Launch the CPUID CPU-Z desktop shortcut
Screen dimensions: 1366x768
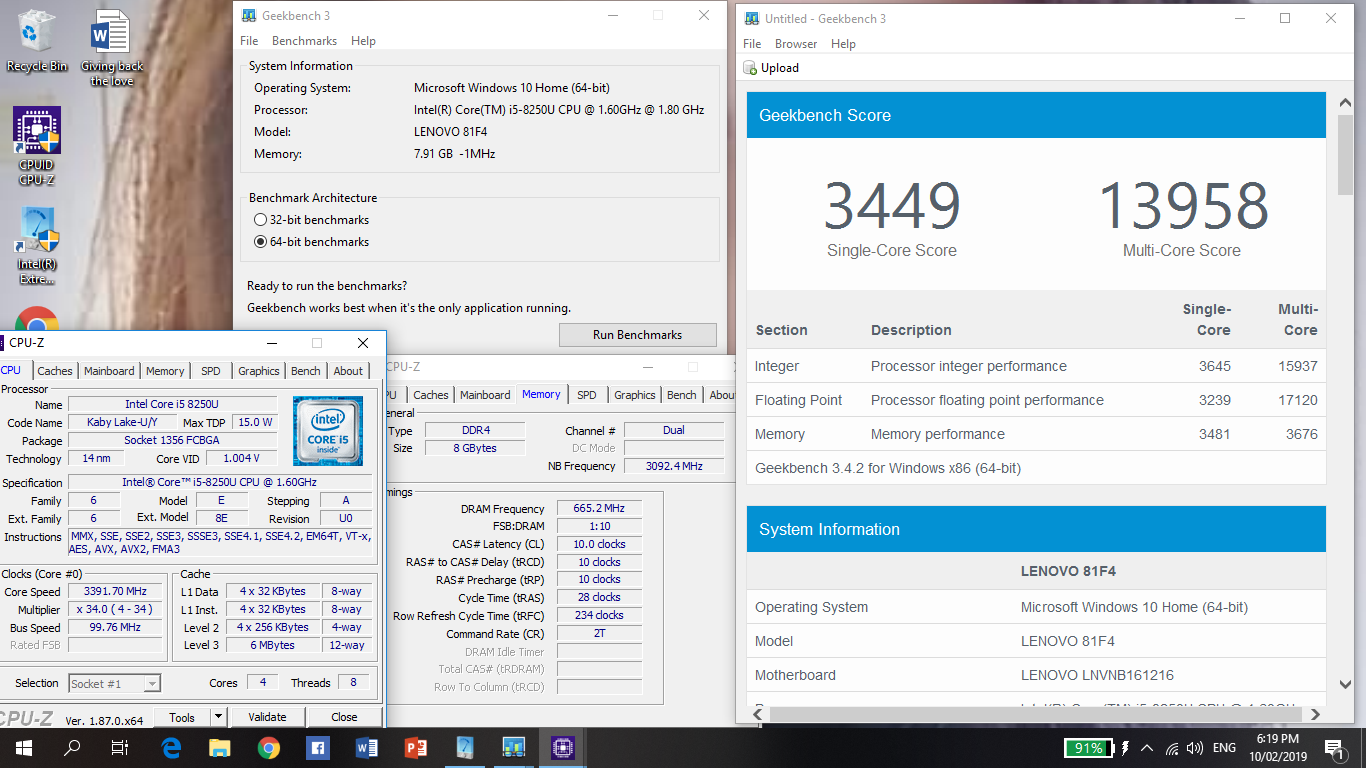click(x=37, y=146)
